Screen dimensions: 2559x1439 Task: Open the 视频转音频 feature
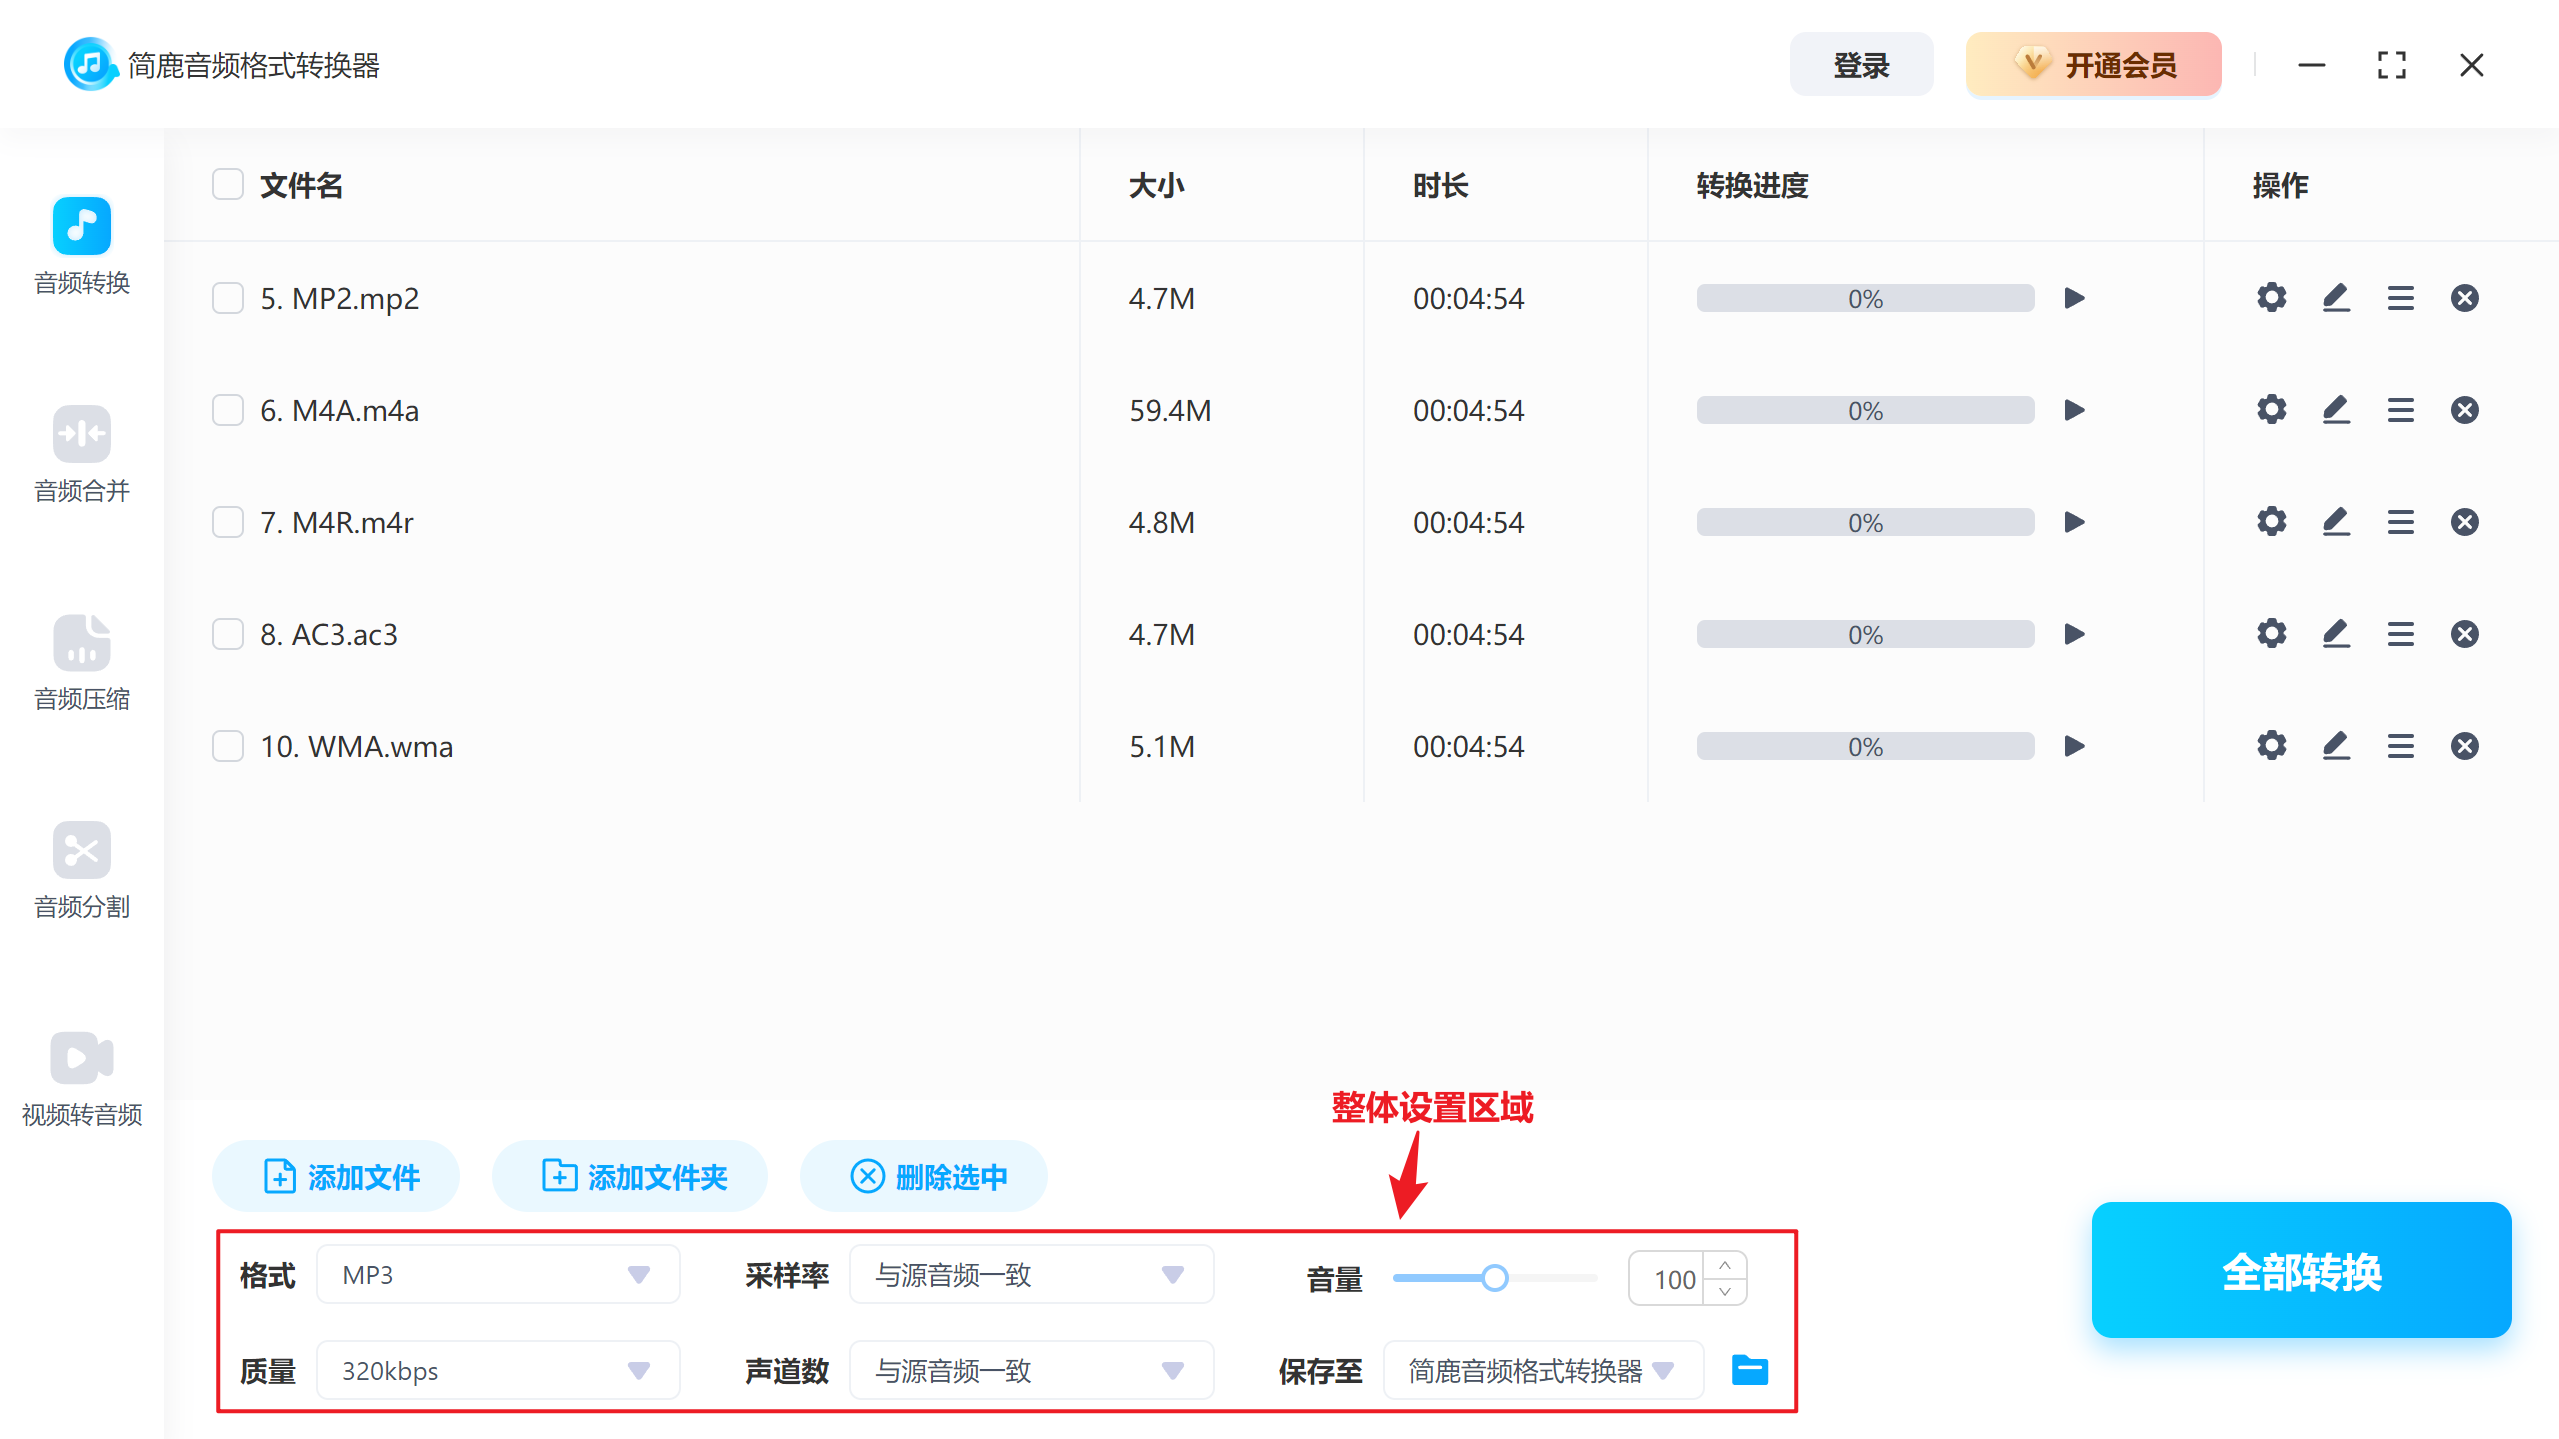point(81,1079)
